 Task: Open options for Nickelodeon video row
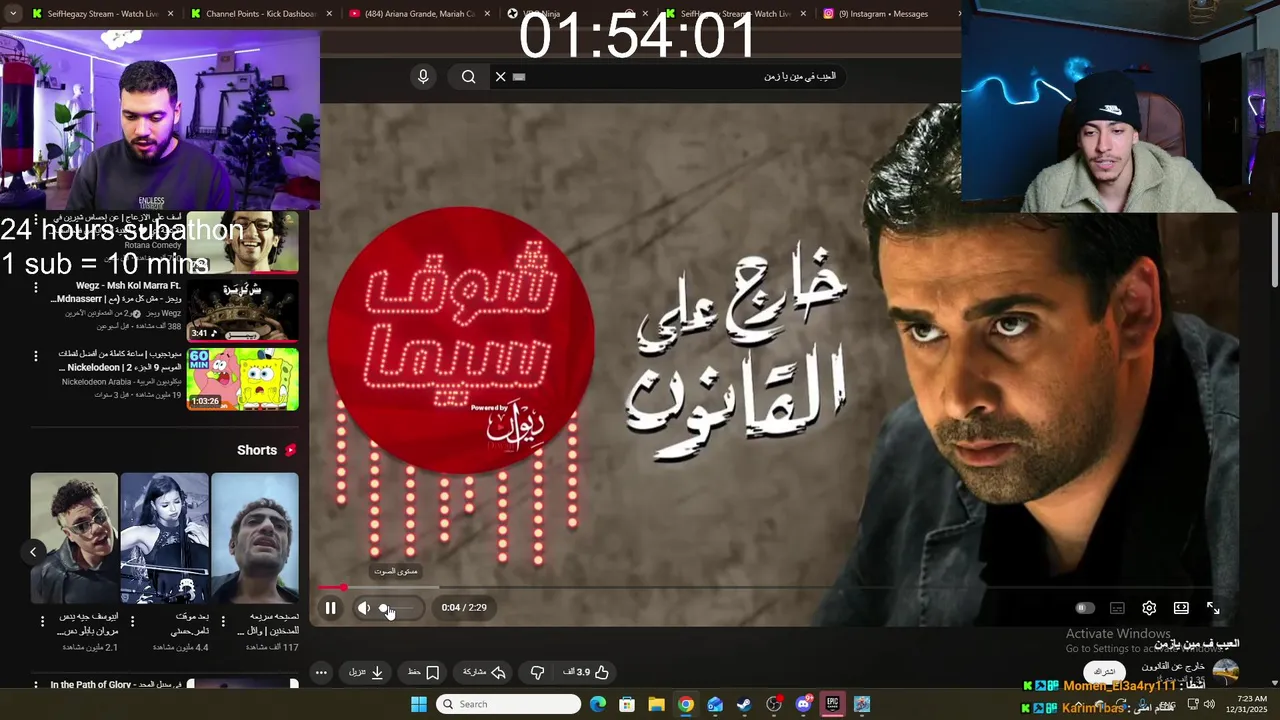[36, 356]
